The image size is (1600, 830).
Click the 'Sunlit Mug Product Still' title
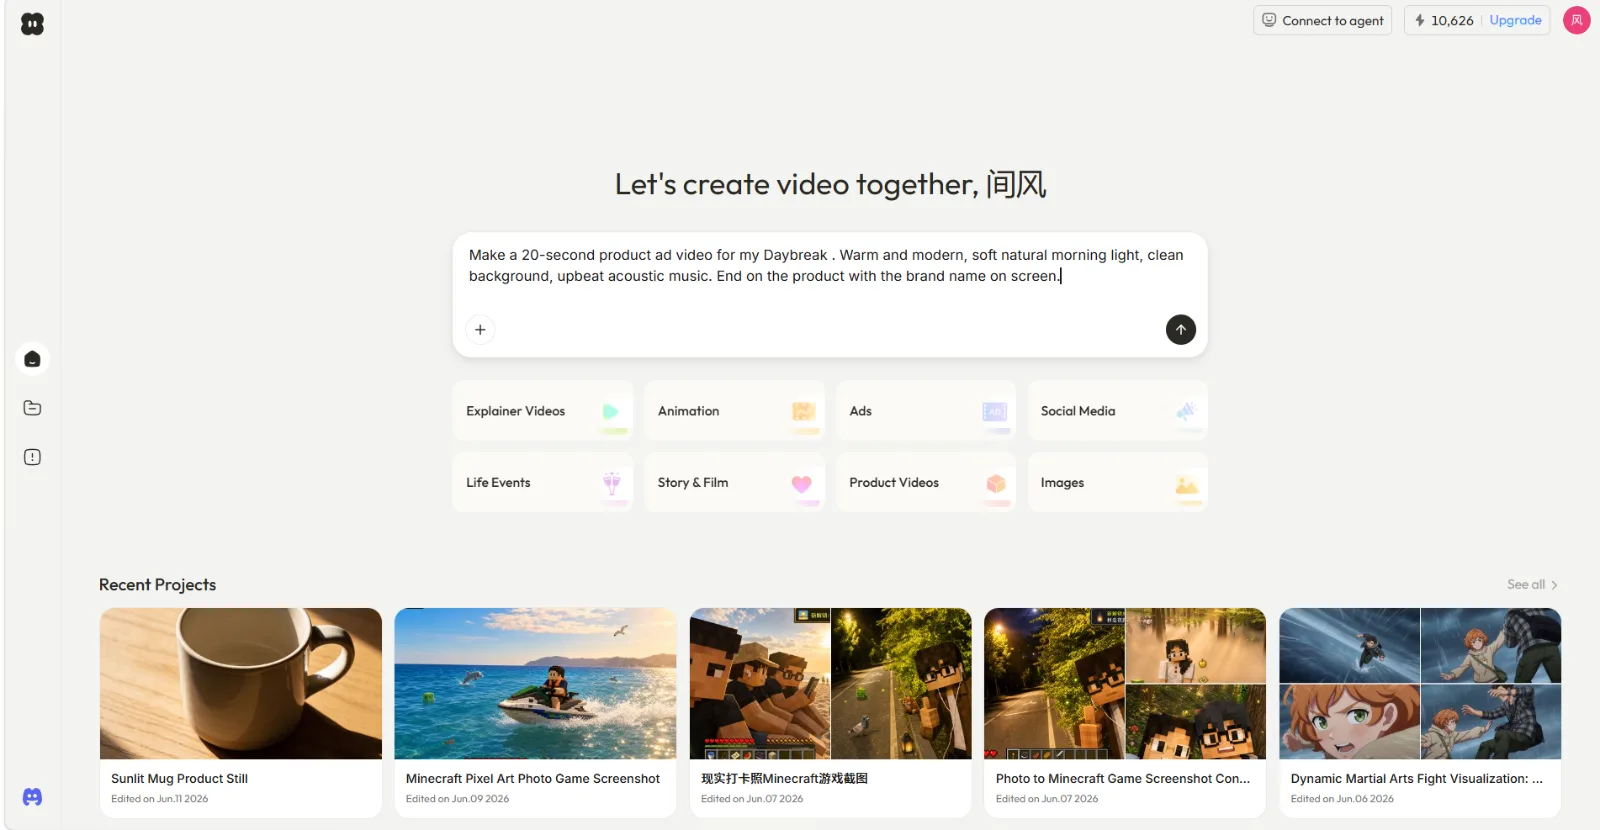pyautogui.click(x=179, y=779)
